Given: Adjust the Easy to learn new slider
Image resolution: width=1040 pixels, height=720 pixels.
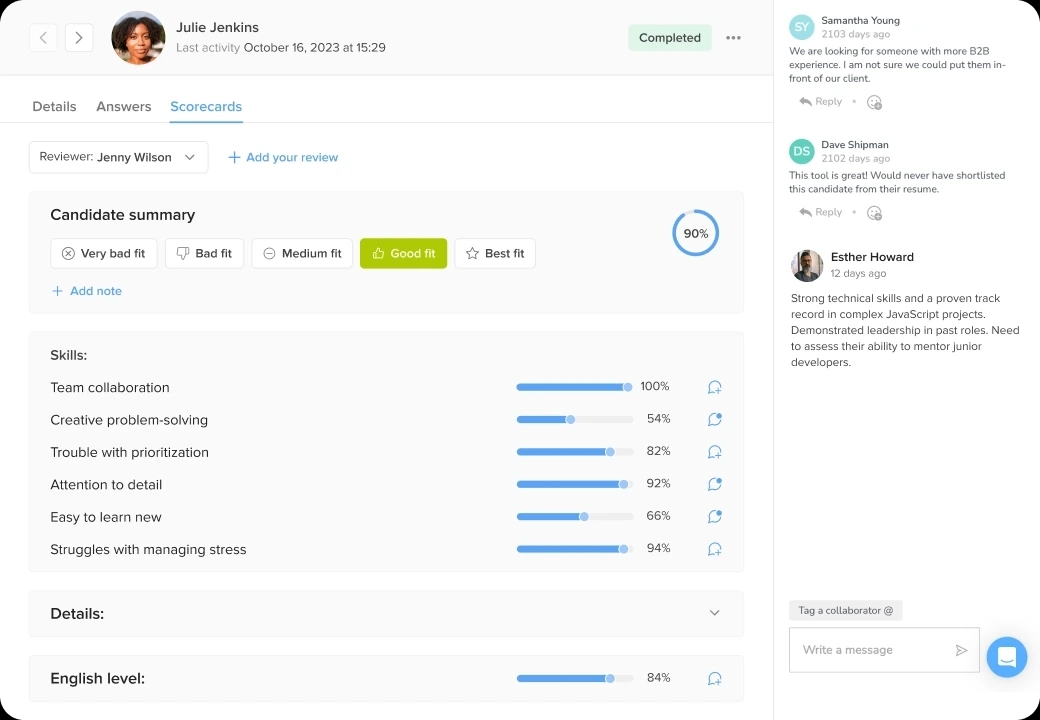Looking at the screenshot, I should pyautogui.click(x=584, y=517).
